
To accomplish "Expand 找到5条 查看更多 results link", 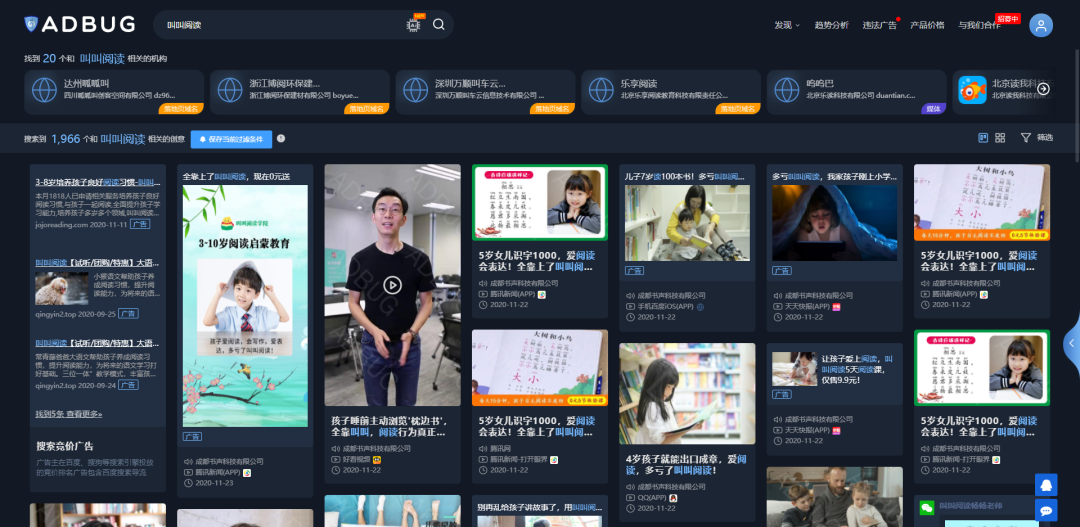I will tap(68, 414).
